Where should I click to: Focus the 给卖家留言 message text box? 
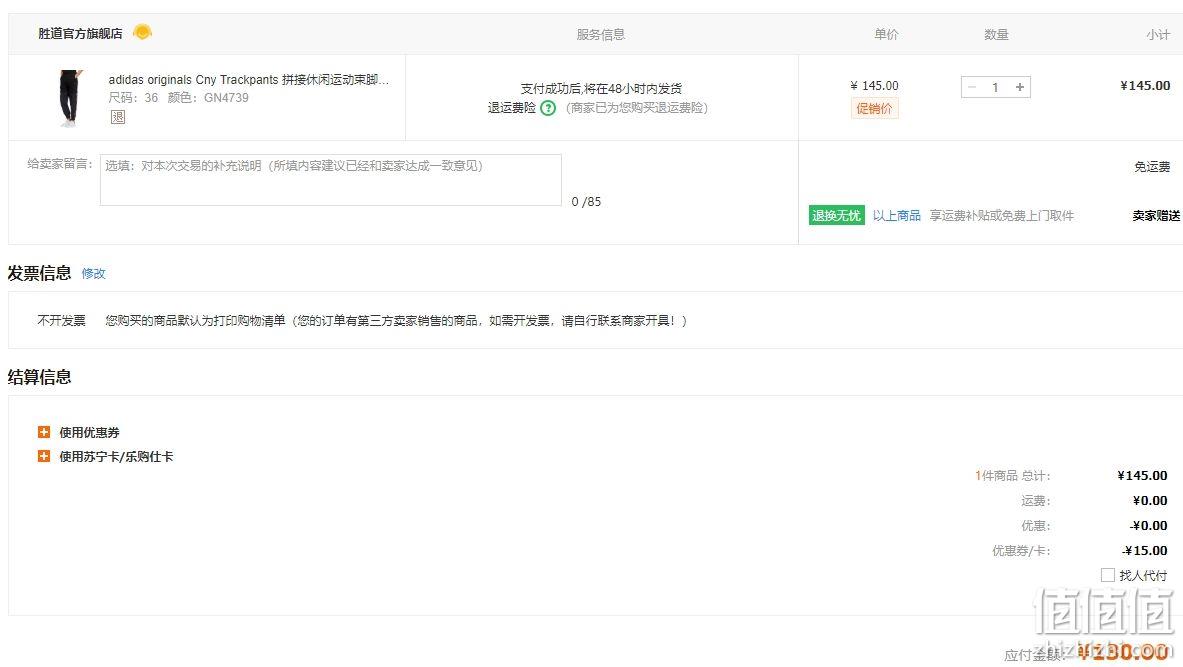tap(330, 180)
